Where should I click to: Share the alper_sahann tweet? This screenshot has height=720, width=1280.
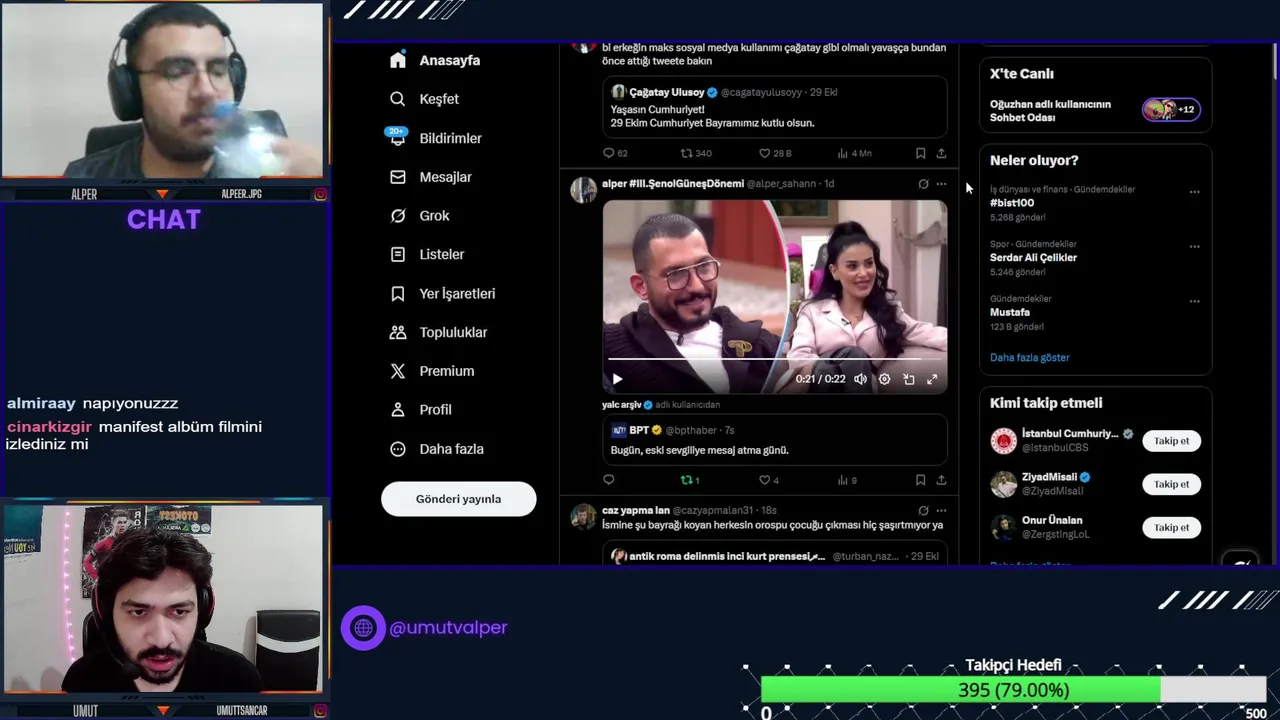point(941,480)
